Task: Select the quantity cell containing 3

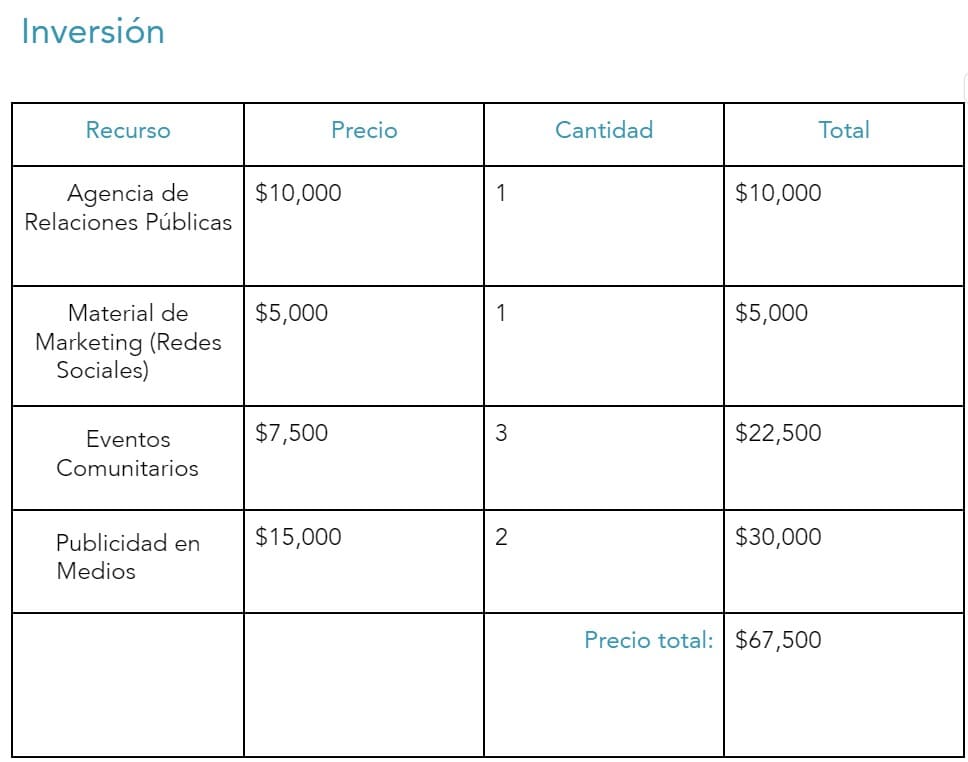Action: 501,433
